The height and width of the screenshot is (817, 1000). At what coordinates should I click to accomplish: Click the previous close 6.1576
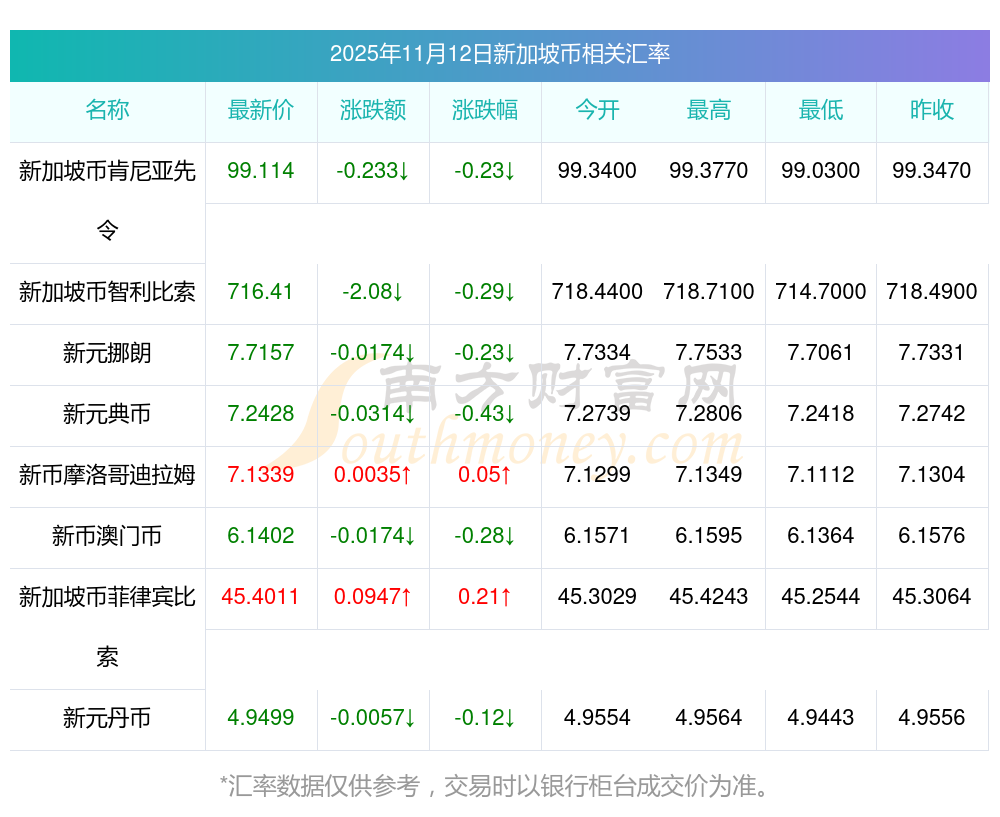click(932, 536)
